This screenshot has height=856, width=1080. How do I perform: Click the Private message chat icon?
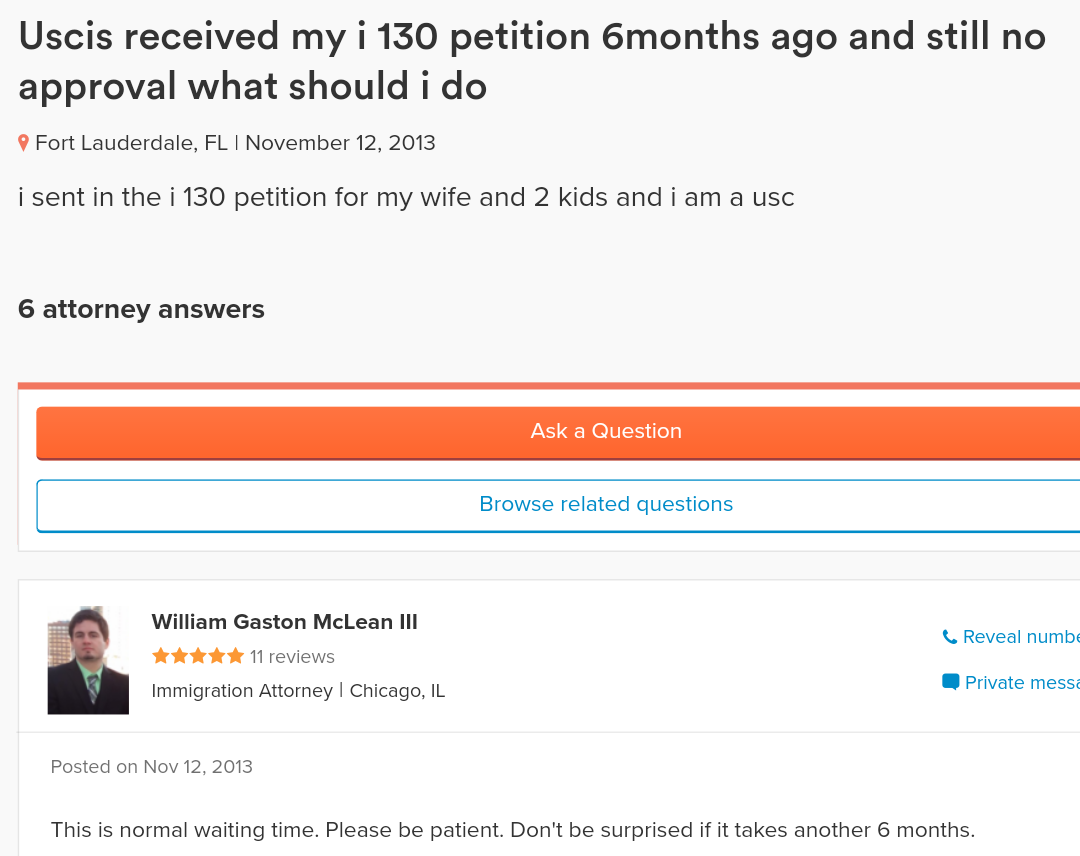[951, 682]
